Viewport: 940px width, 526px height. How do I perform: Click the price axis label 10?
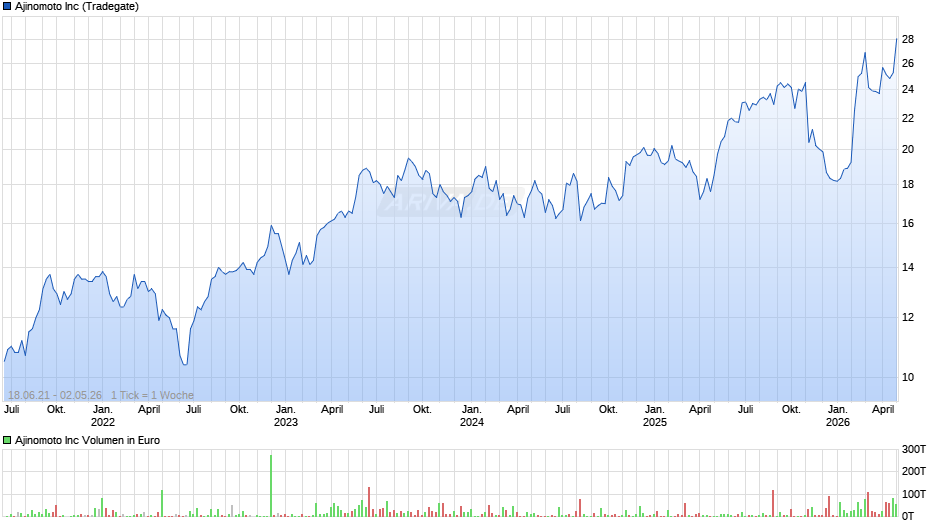[908, 377]
